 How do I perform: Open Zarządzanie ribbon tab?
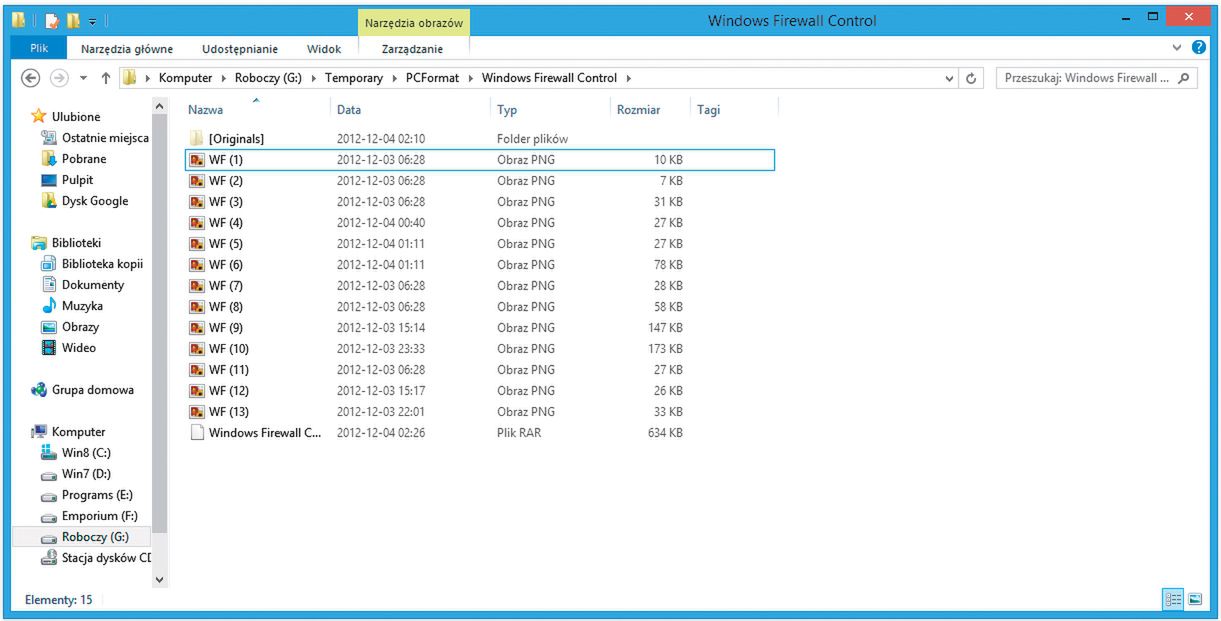pyautogui.click(x=412, y=48)
